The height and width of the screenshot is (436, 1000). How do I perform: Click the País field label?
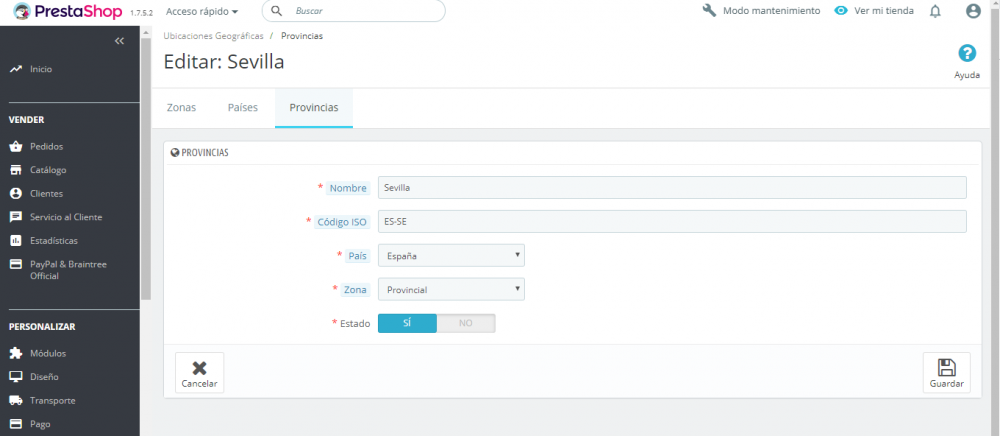click(358, 256)
